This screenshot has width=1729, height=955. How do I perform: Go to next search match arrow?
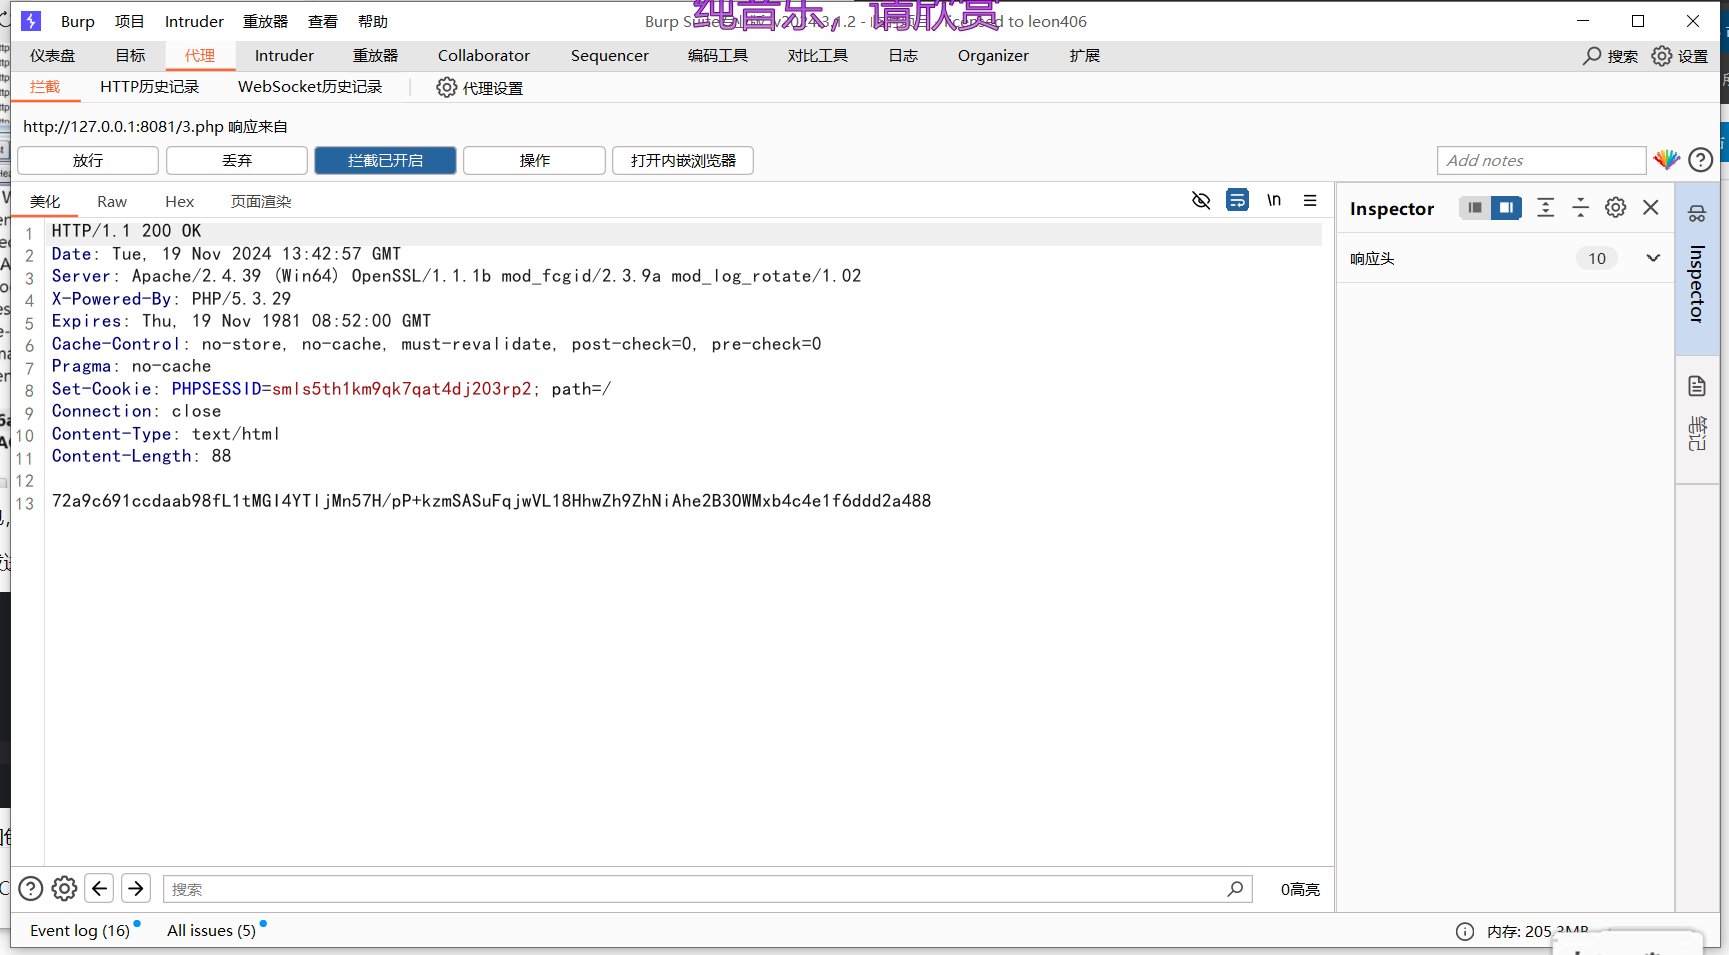[136, 888]
